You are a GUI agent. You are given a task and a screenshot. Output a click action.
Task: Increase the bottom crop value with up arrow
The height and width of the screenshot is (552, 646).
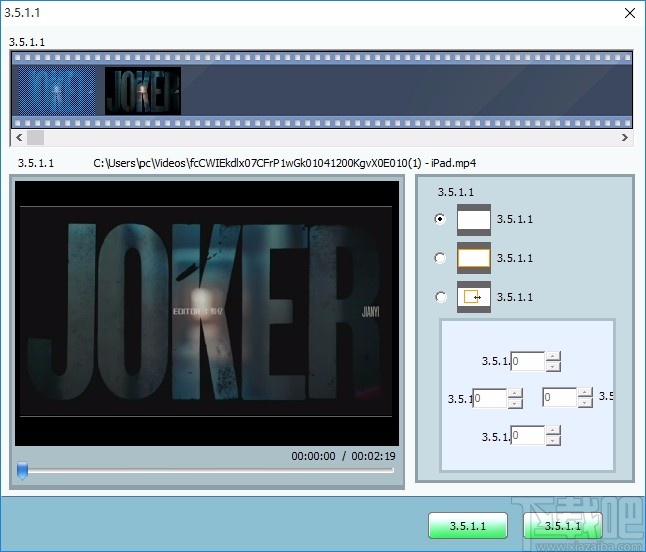(x=553, y=430)
